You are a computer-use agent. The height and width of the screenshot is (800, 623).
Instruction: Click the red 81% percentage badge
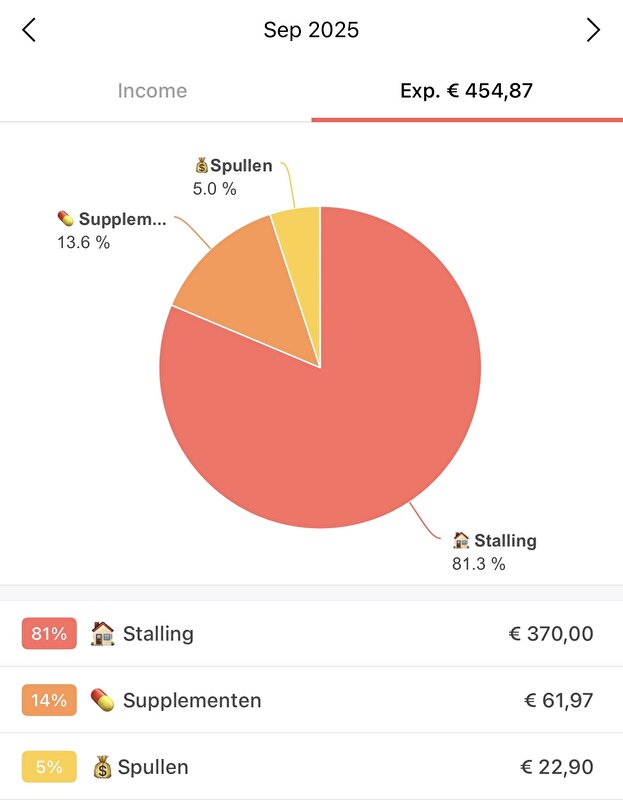pos(49,633)
